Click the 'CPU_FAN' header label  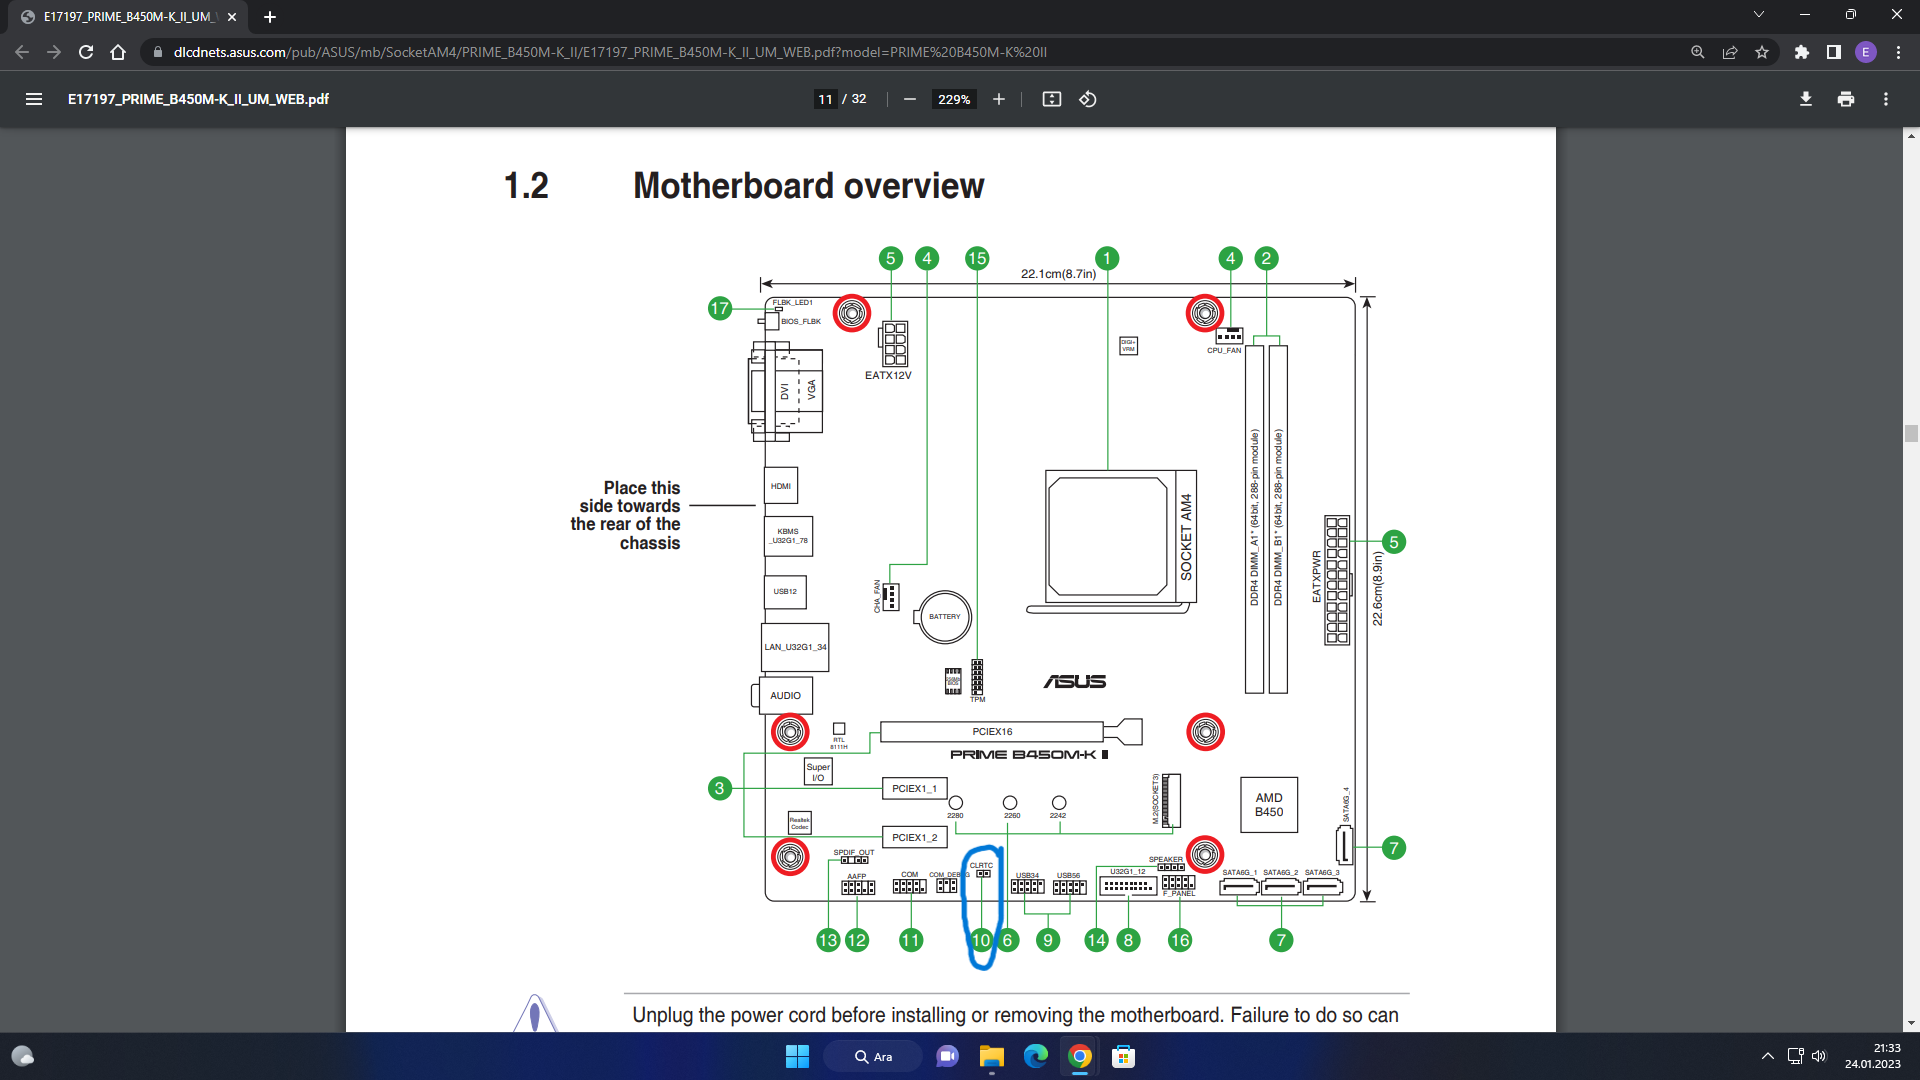coord(1224,351)
